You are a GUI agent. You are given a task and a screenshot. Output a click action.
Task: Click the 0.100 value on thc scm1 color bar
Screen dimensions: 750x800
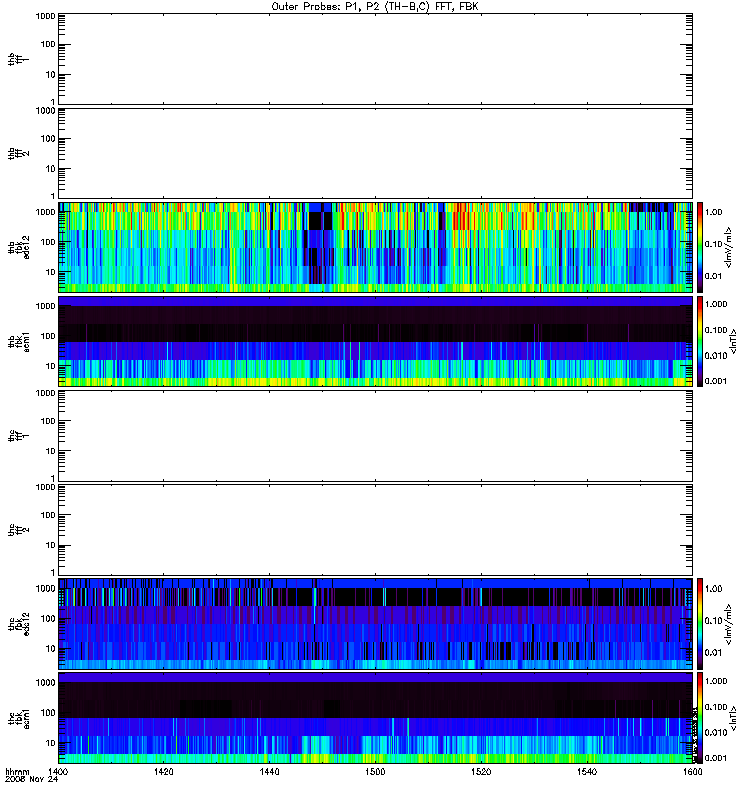[716, 707]
